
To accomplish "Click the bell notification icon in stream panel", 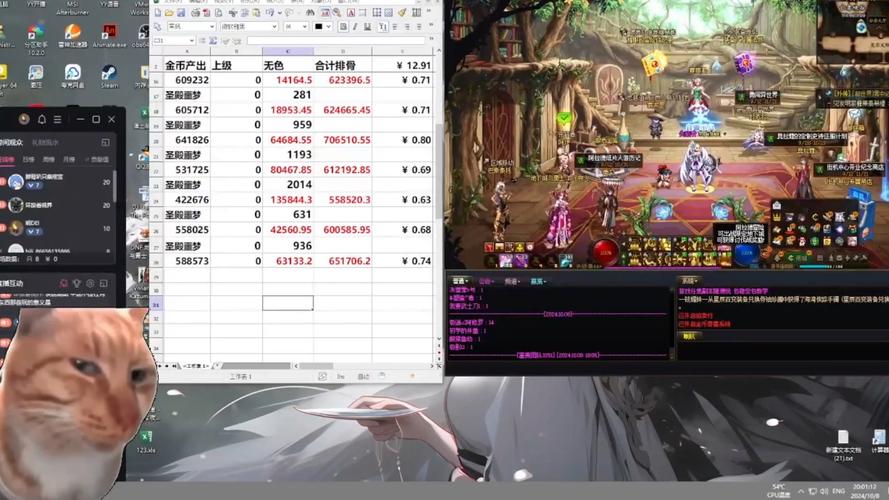I will click(42, 119).
